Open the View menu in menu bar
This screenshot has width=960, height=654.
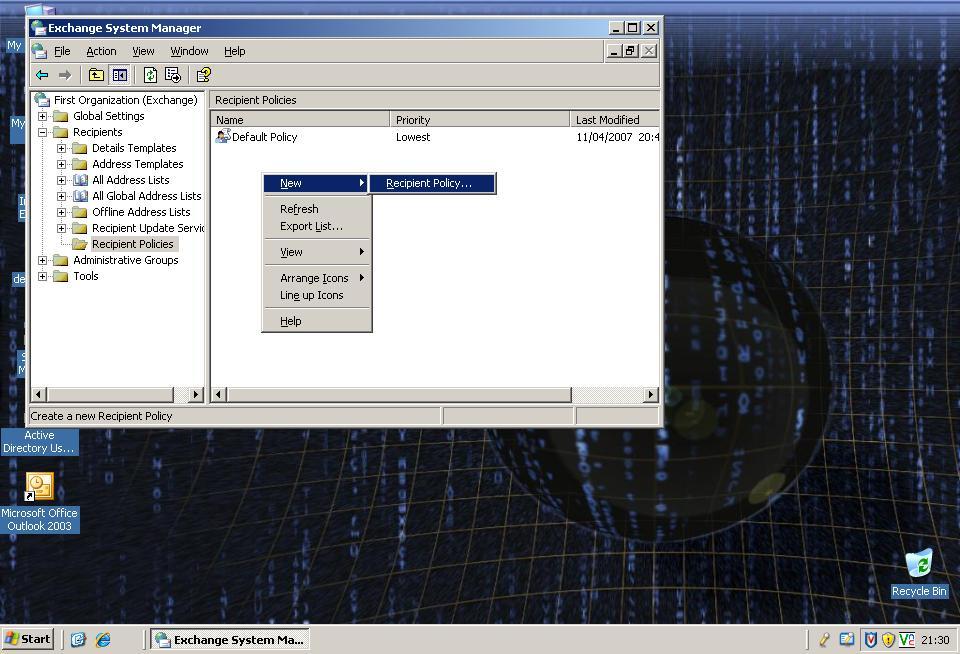tap(143, 51)
